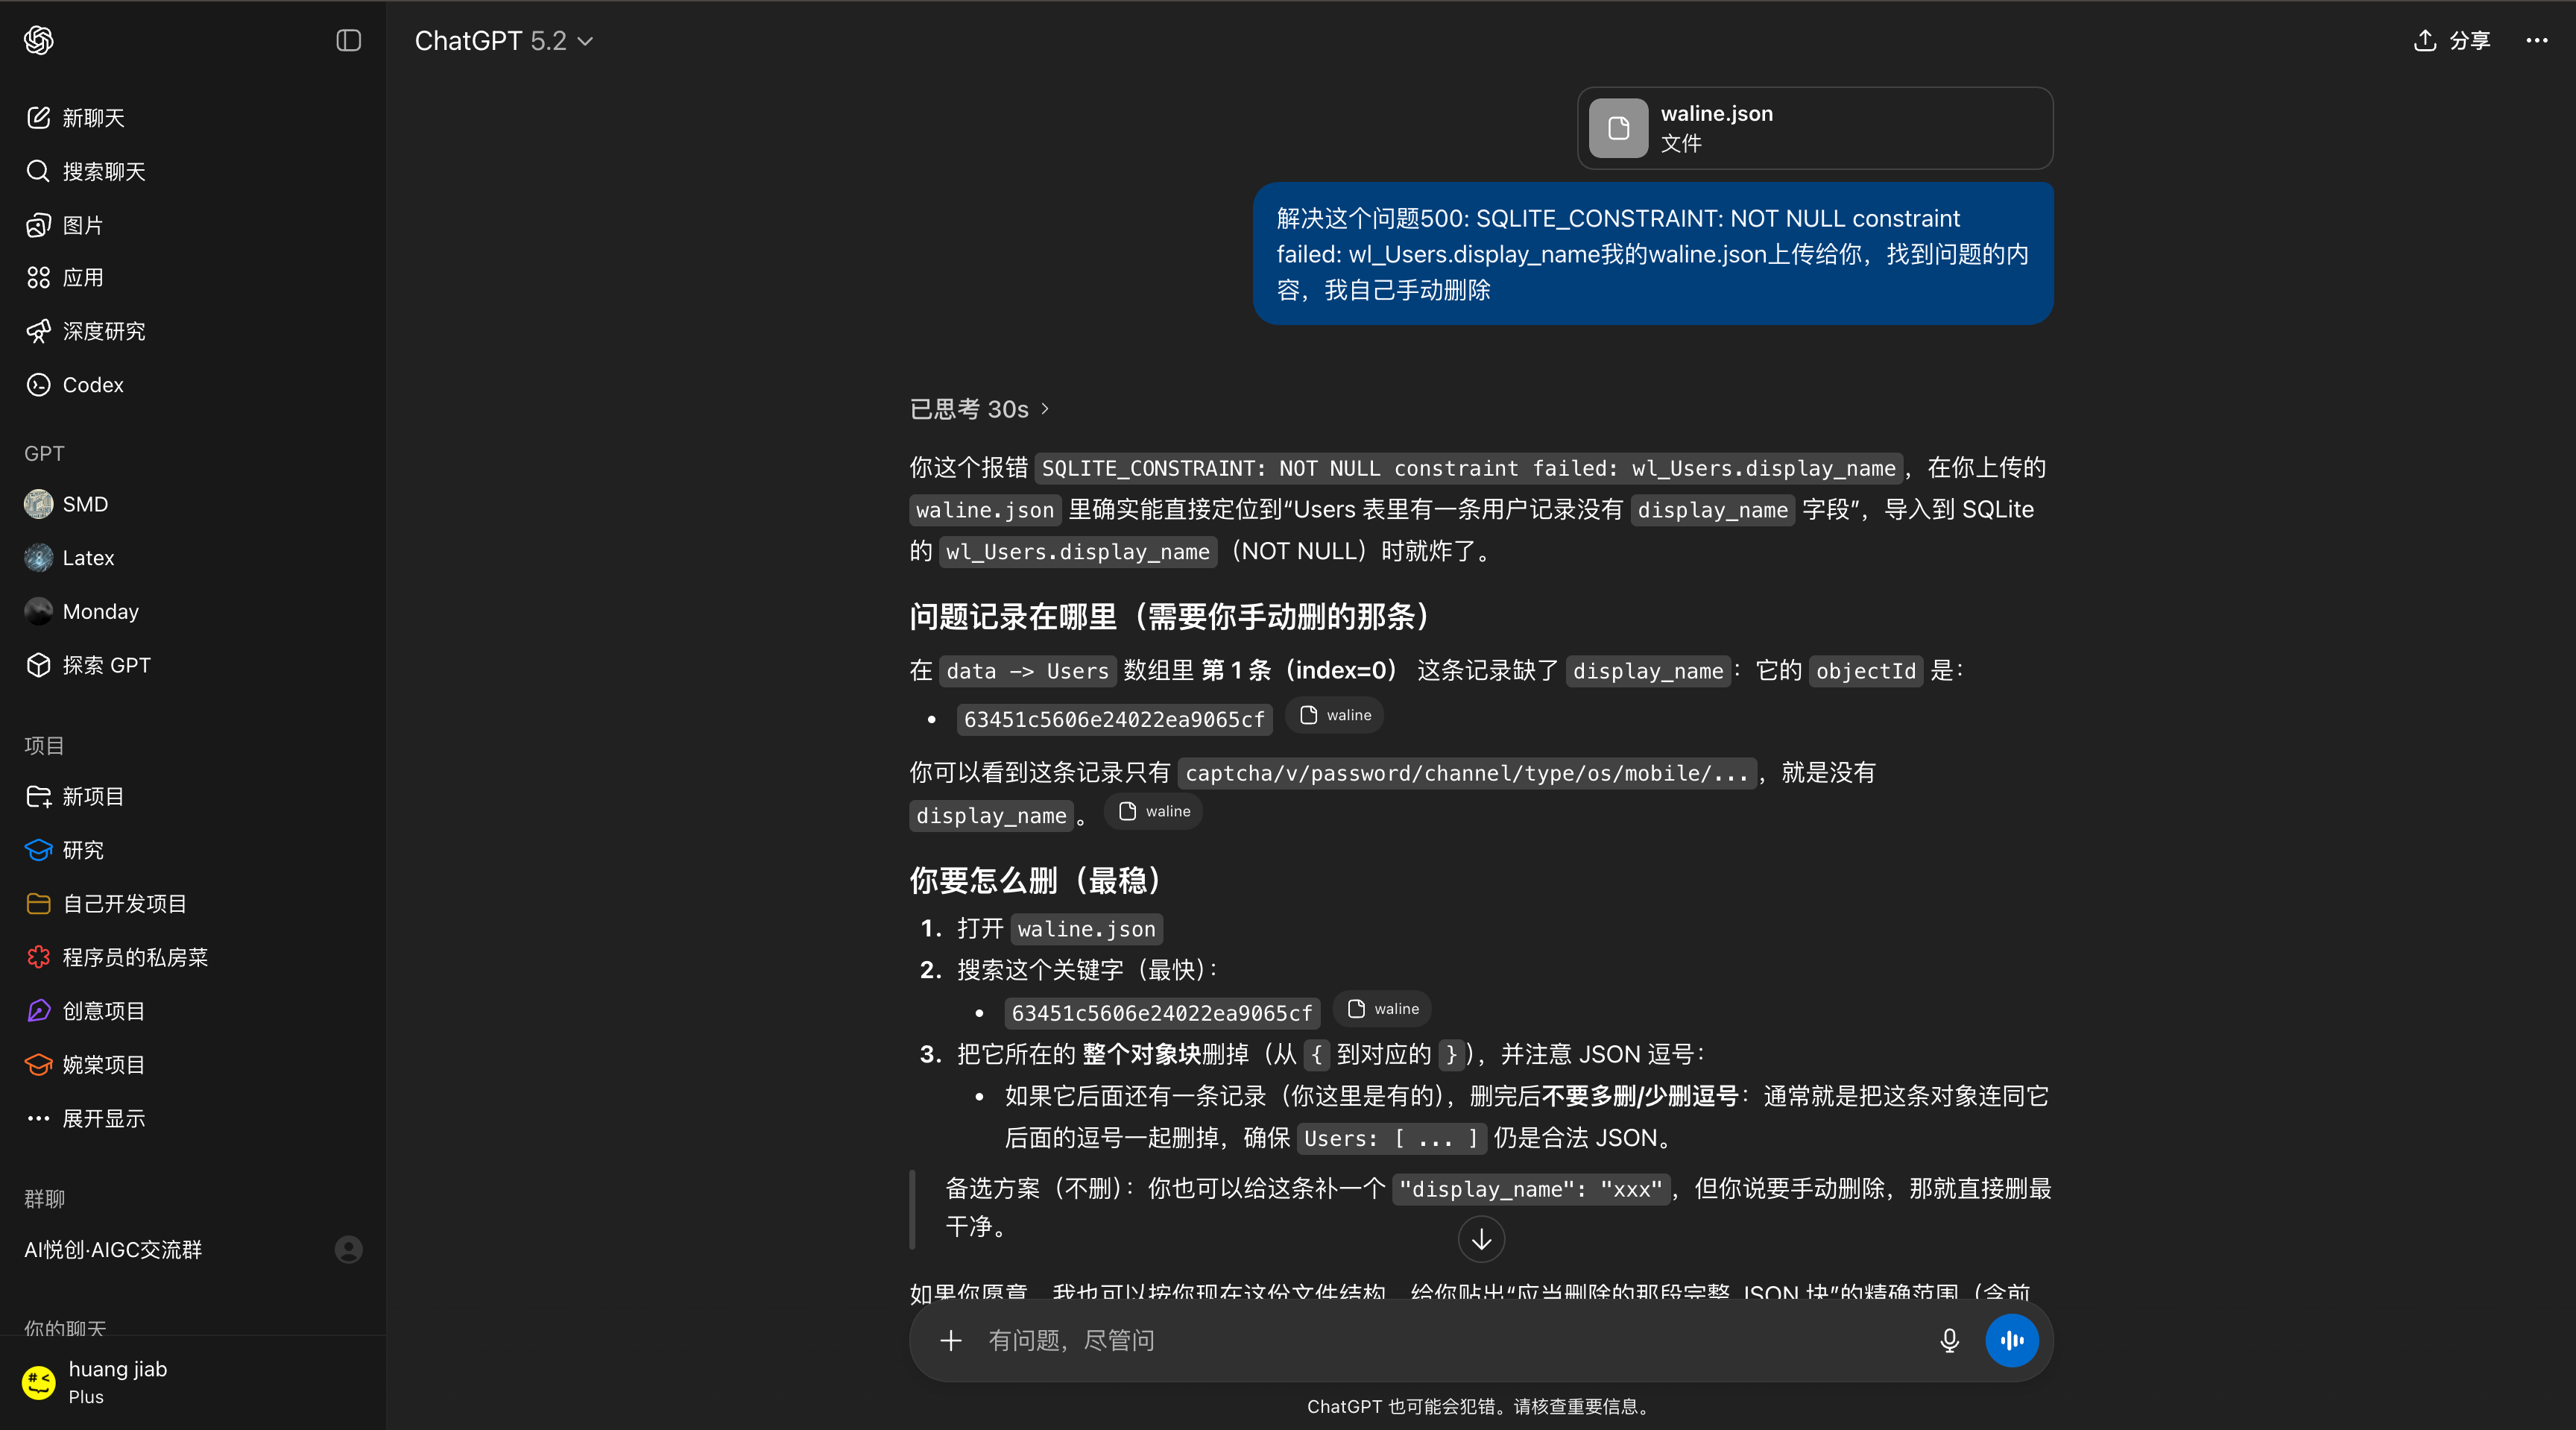Click the waline citation chip after first objectId
The width and height of the screenshot is (2576, 1430).
tap(1335, 715)
